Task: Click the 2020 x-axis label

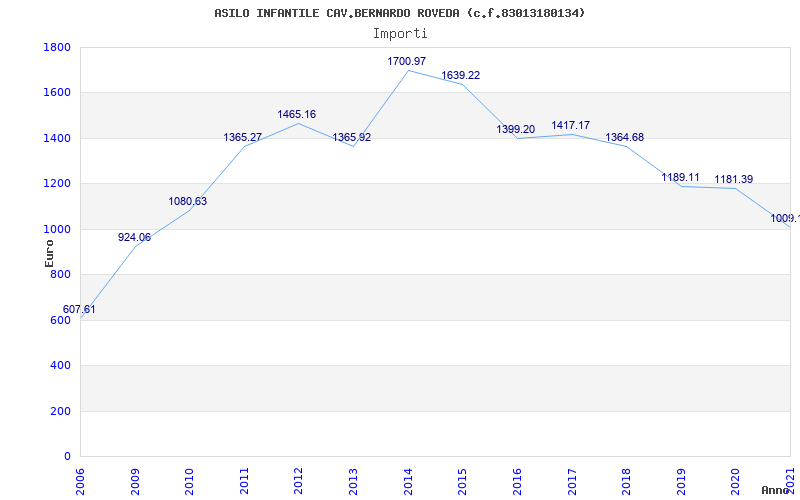Action: [x=736, y=482]
